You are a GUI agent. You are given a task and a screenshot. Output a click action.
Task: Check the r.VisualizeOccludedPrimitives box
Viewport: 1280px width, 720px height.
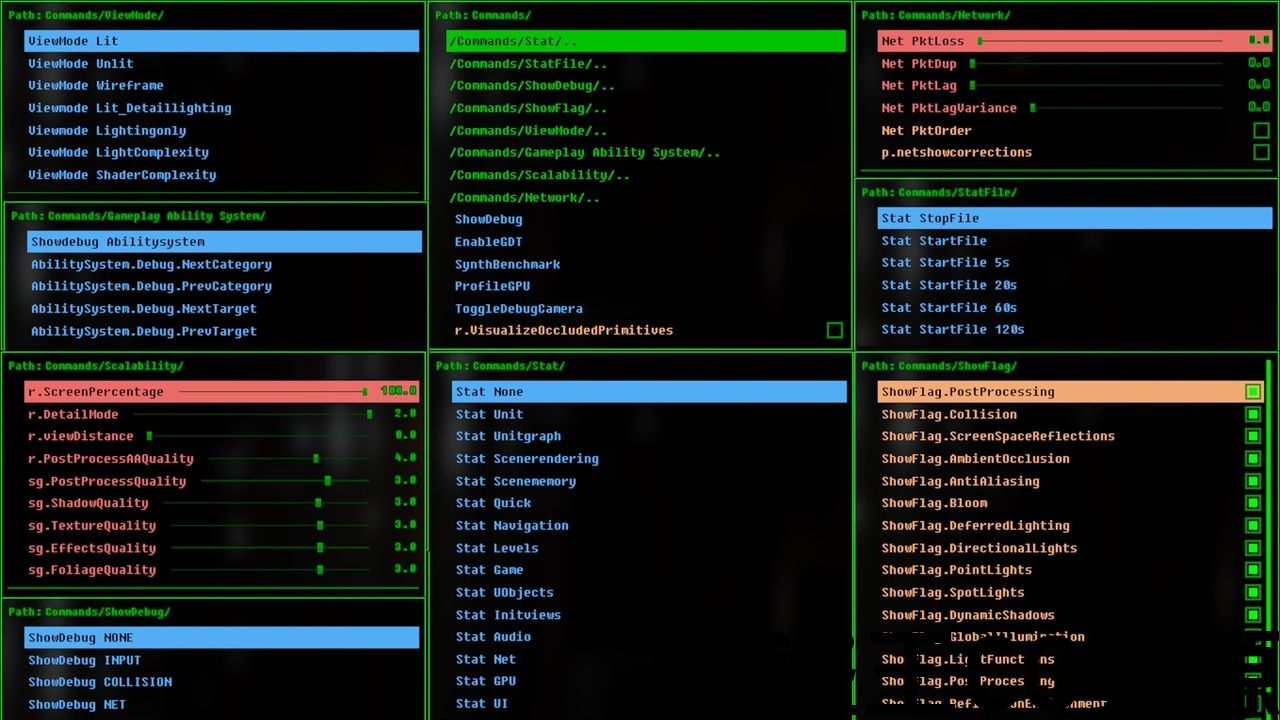(835, 330)
